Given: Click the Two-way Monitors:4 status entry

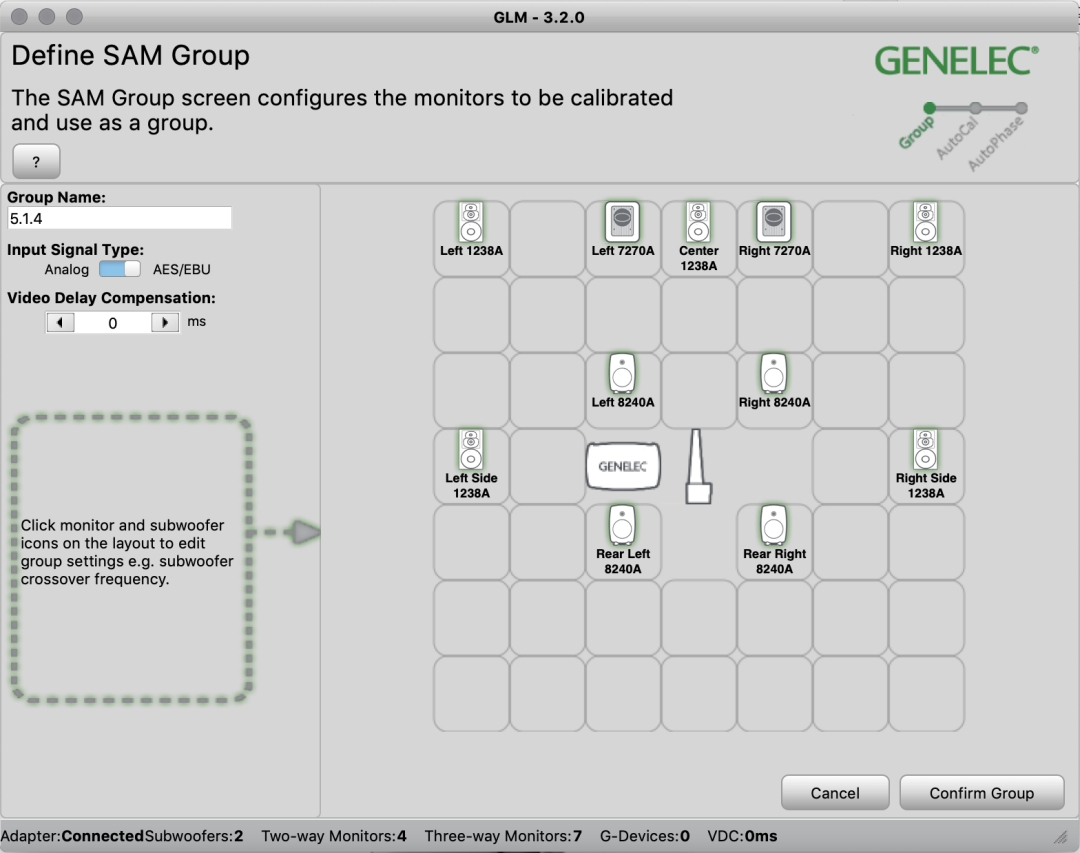Looking at the screenshot, I should [x=333, y=836].
